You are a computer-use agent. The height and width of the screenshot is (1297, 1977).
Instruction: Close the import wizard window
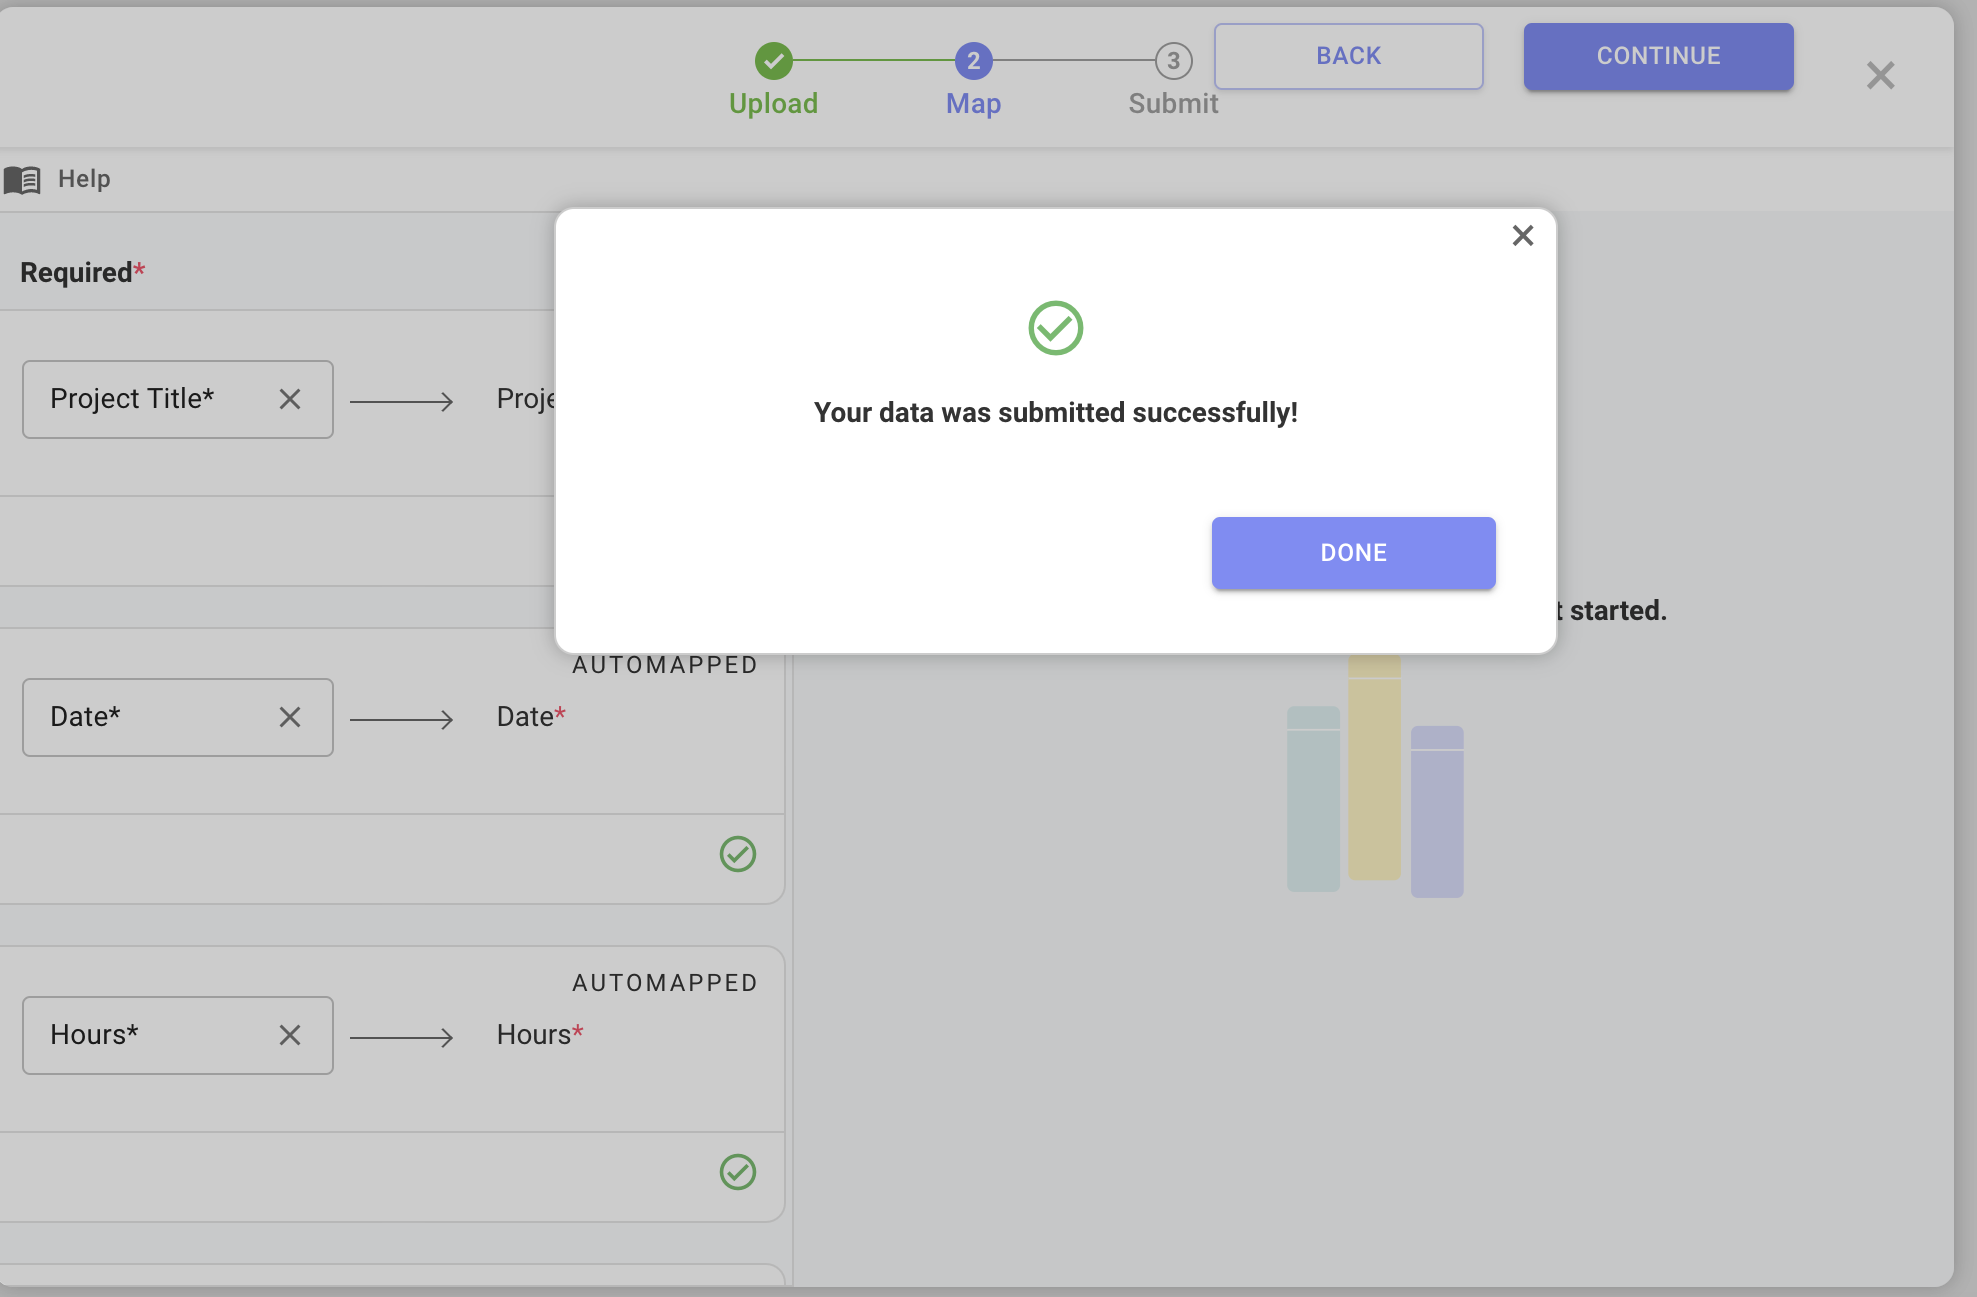[1880, 76]
